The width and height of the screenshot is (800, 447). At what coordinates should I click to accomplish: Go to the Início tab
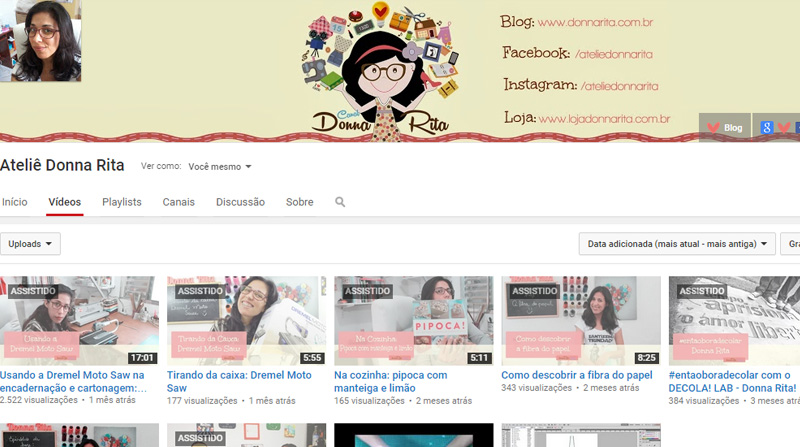click(x=14, y=202)
